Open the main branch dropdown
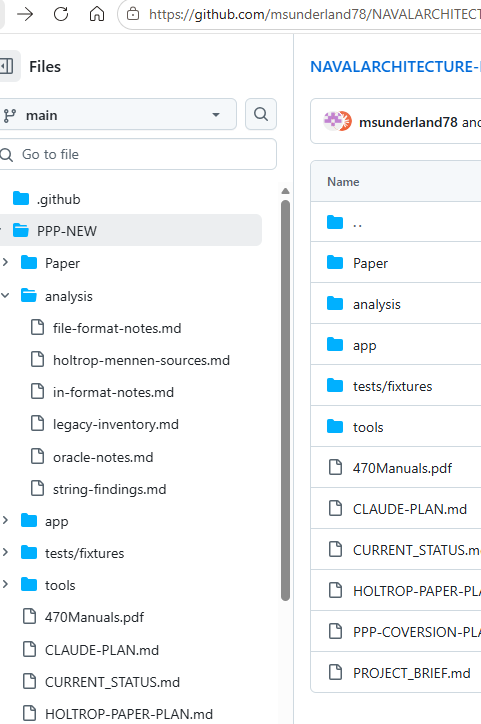 point(117,115)
